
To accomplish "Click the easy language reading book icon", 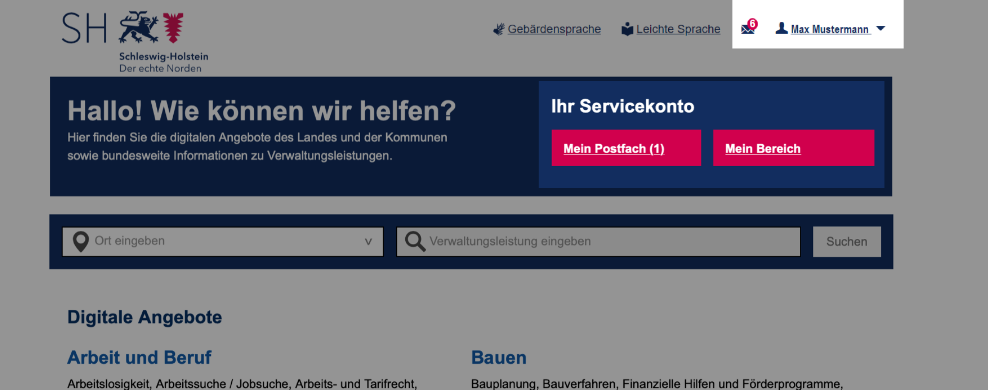I will coord(627,29).
